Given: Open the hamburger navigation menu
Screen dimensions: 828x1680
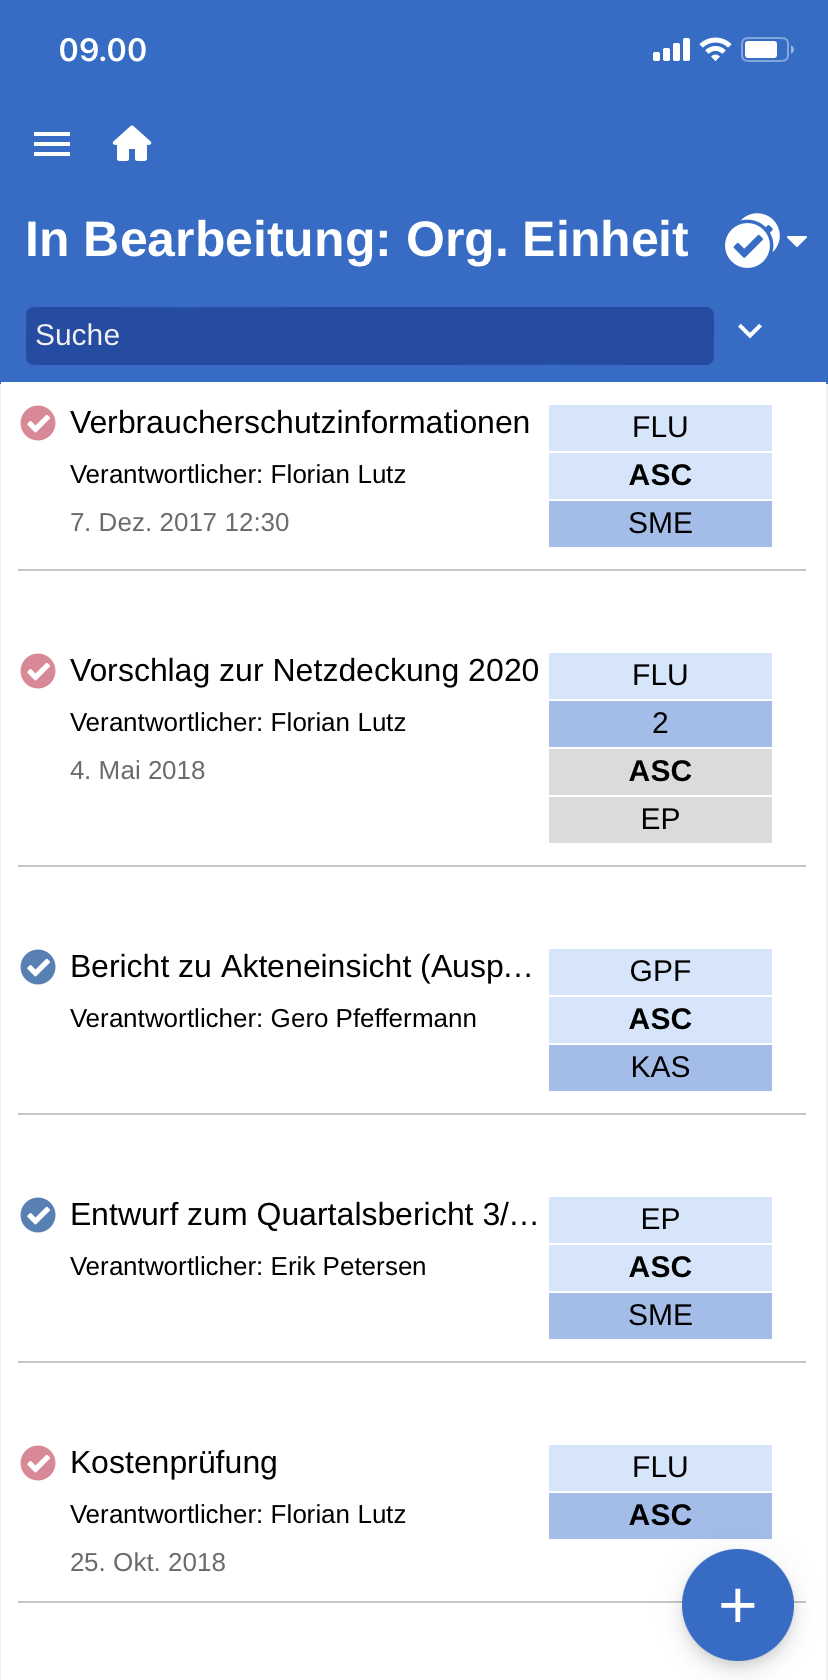Looking at the screenshot, I should [x=52, y=145].
